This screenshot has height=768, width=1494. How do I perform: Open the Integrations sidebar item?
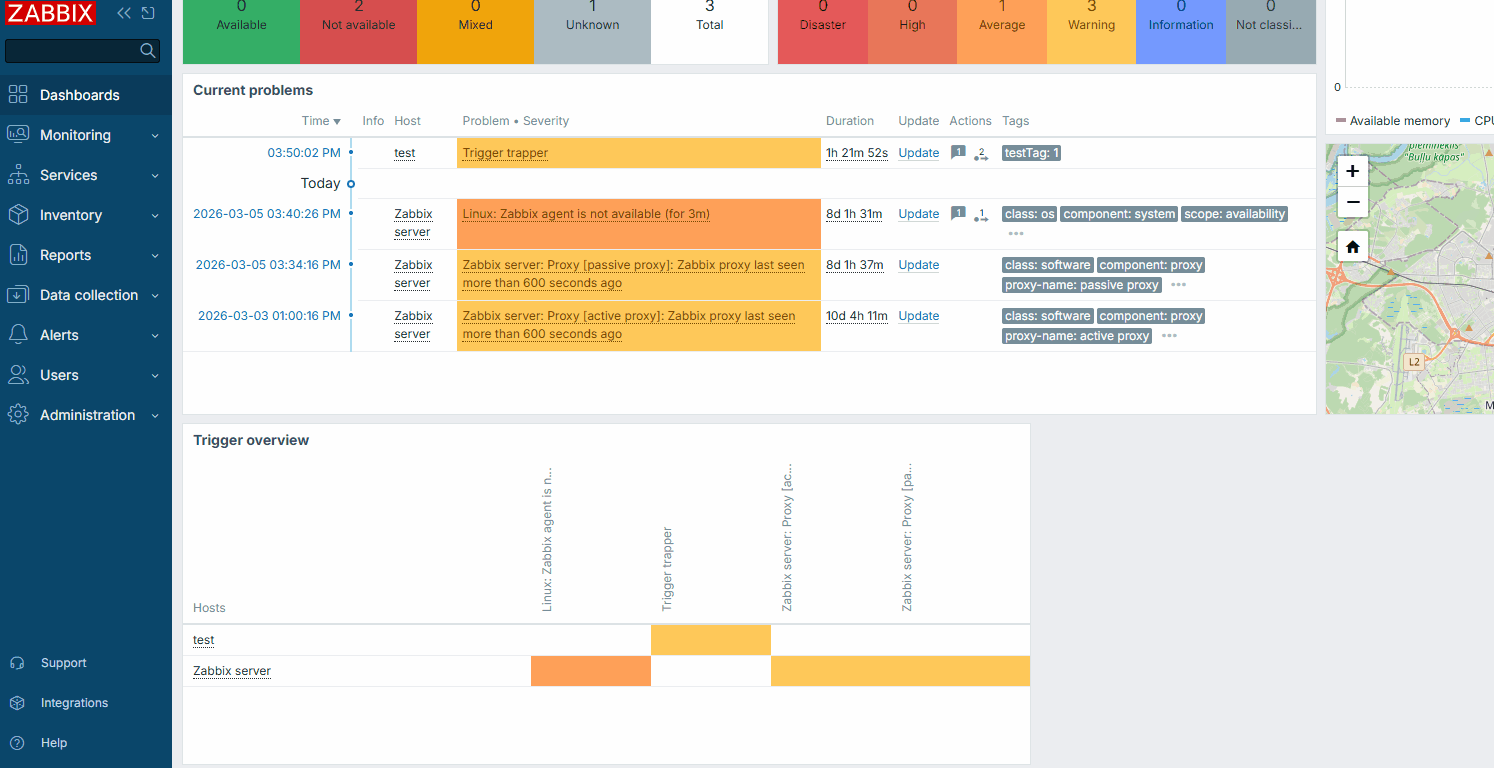[x=74, y=703]
